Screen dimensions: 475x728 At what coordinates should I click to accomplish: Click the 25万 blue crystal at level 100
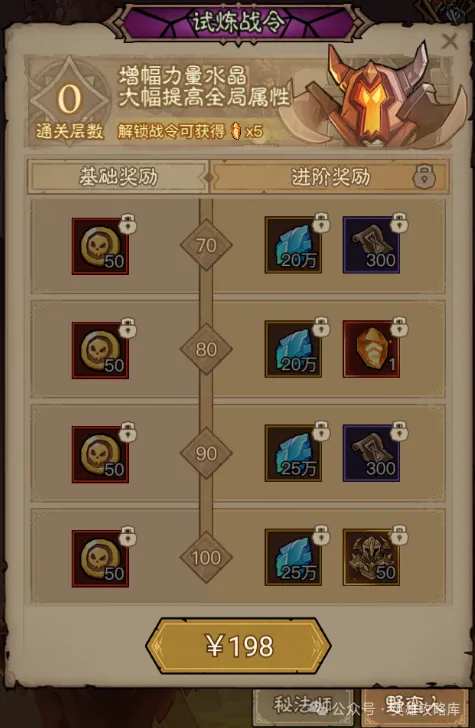(293, 557)
